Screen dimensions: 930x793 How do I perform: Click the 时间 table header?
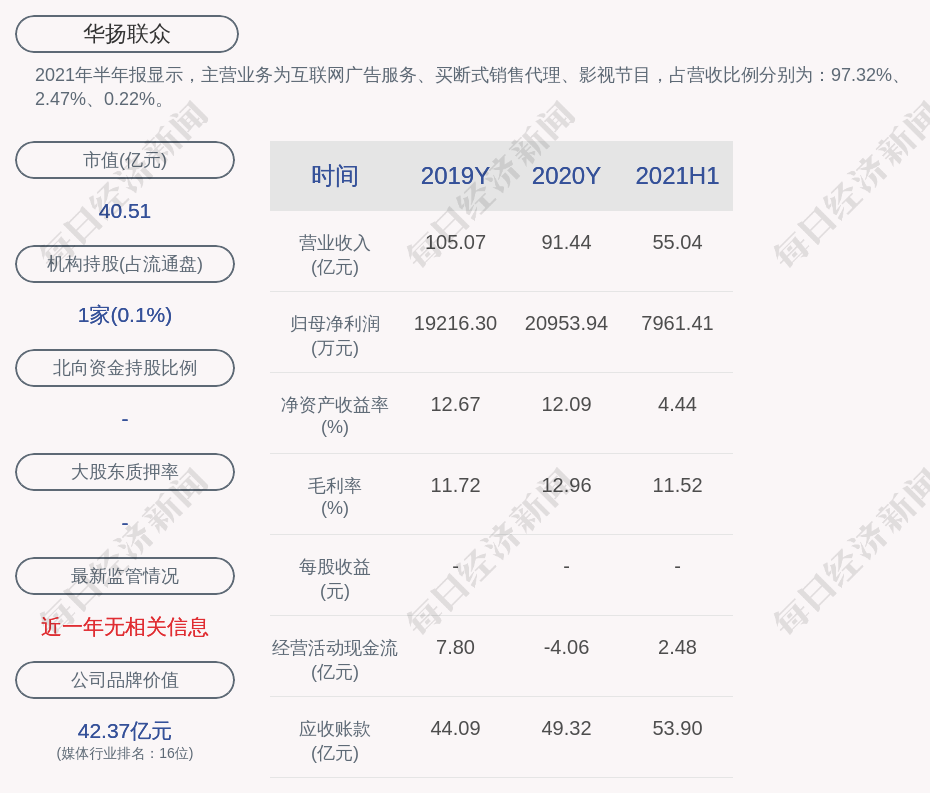tap(335, 176)
